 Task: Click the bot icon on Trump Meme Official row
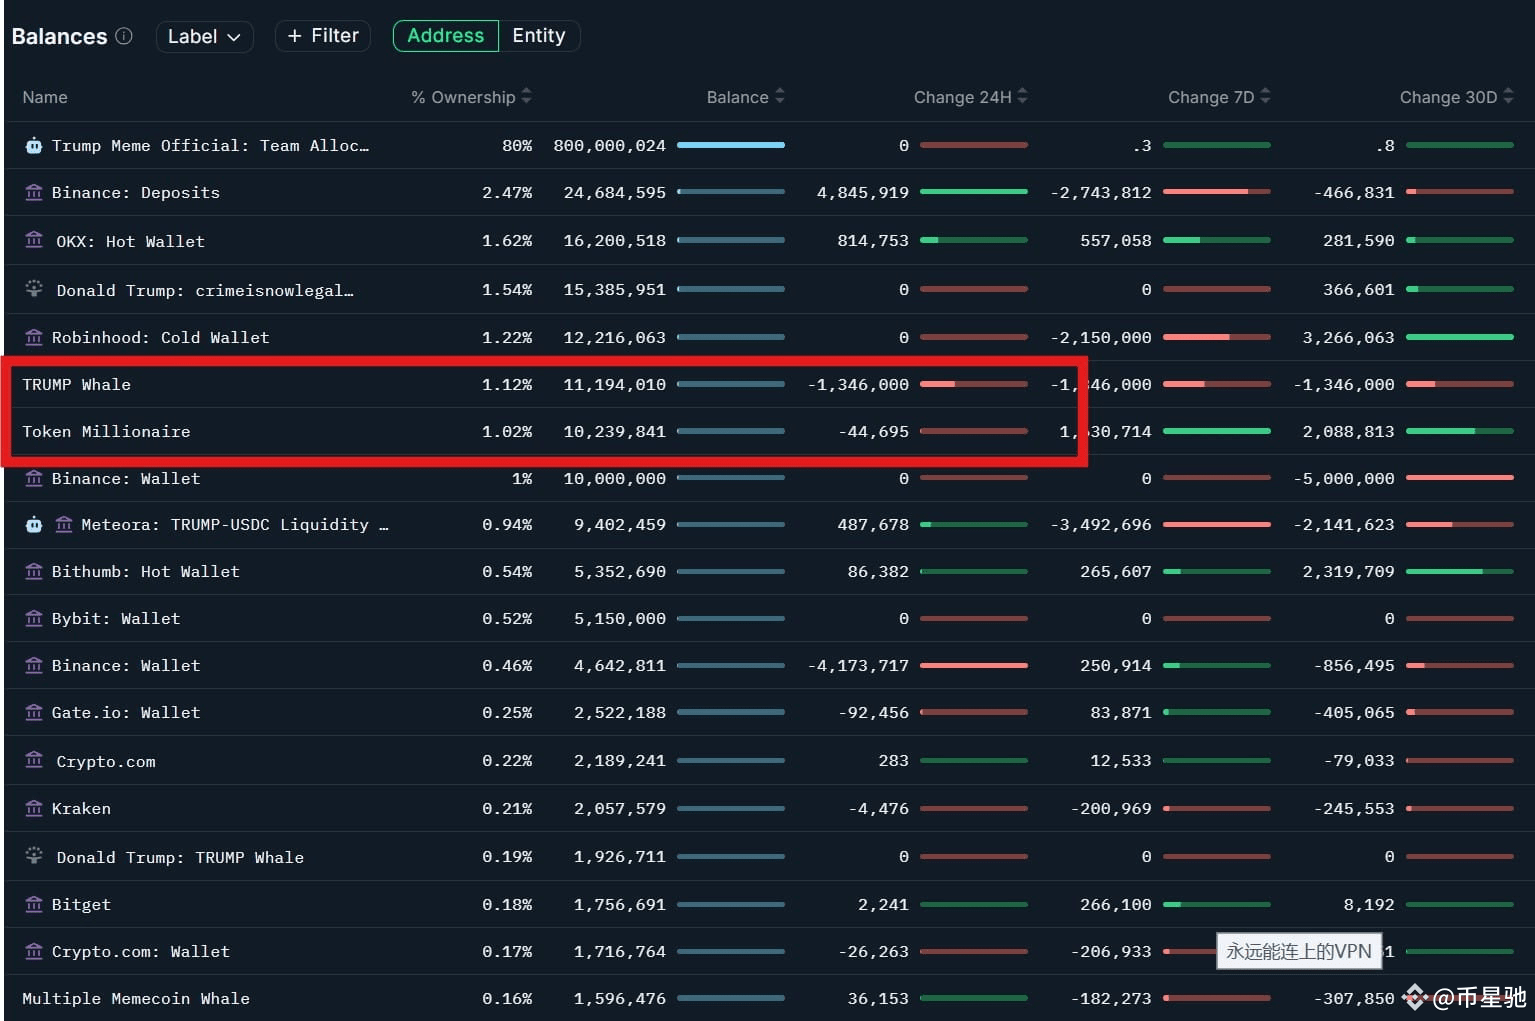33,146
